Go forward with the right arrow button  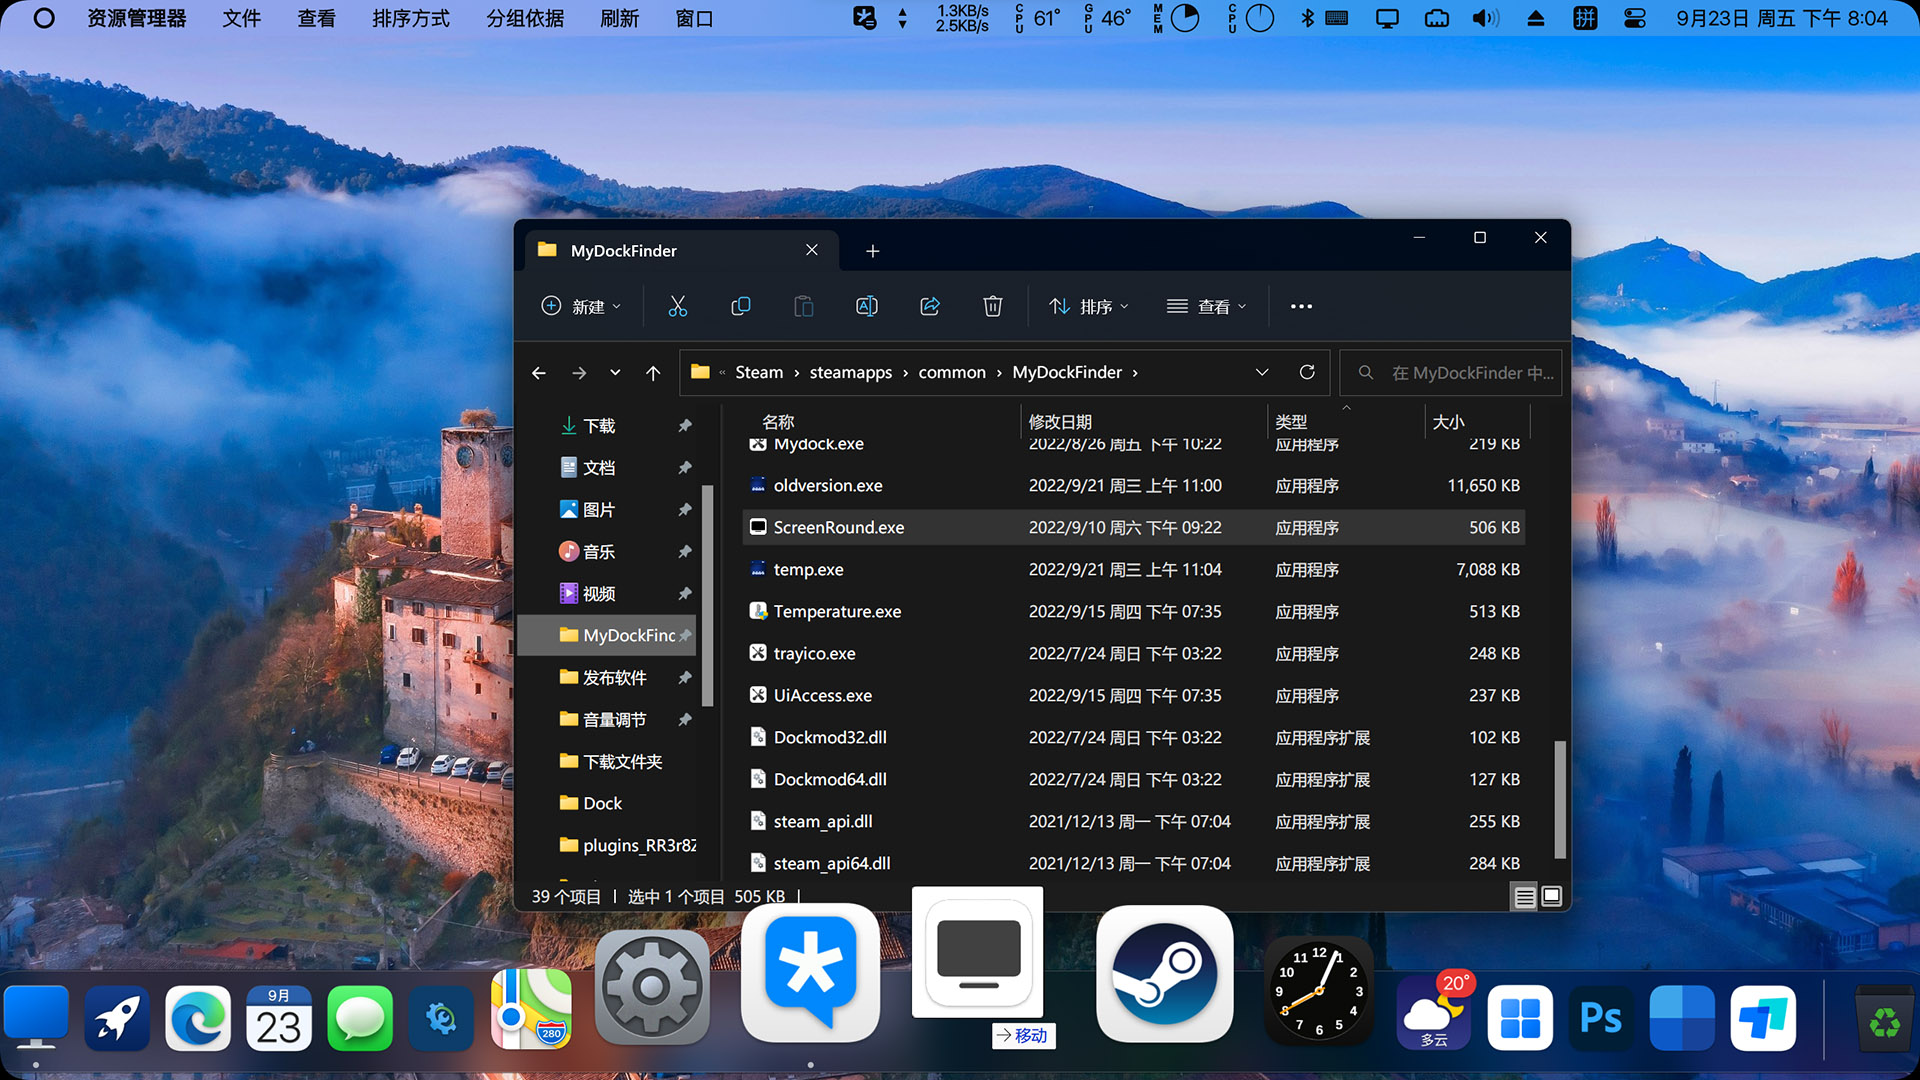579,372
